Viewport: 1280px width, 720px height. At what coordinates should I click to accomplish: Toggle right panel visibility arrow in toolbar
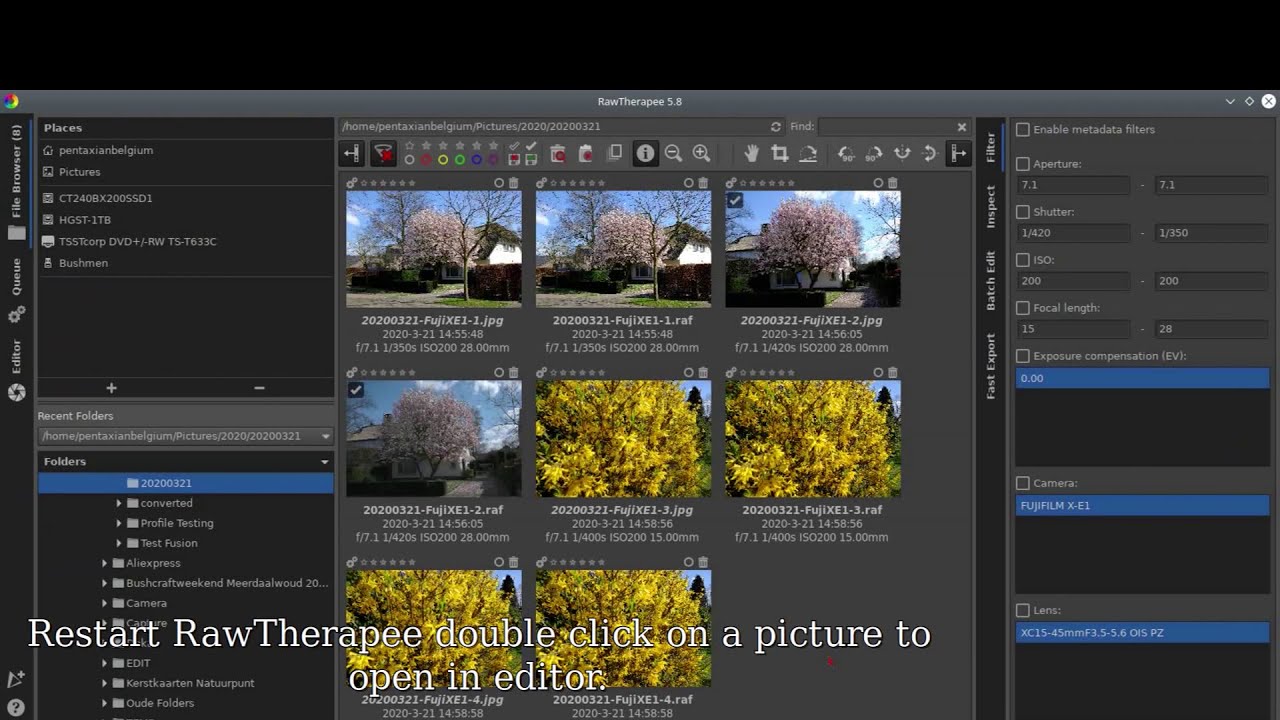(958, 153)
